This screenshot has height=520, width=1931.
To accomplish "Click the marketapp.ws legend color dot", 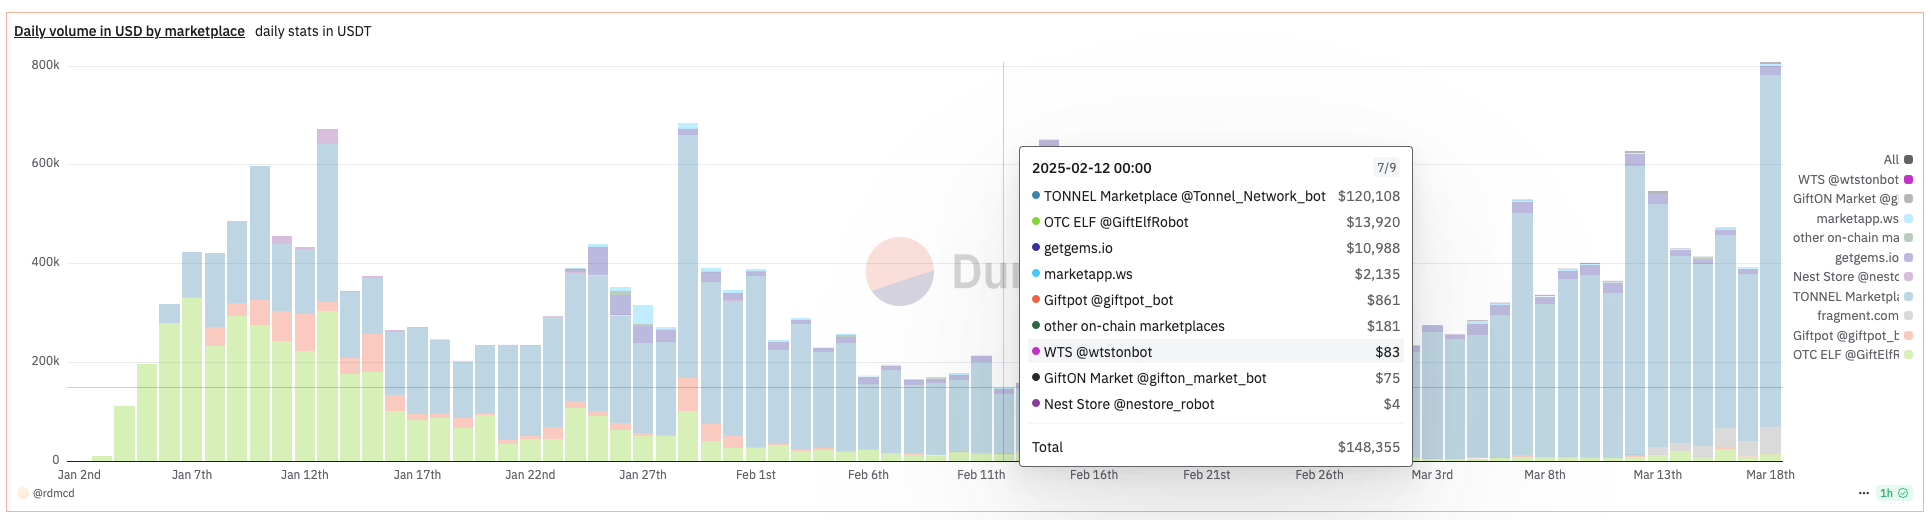I will point(1908,219).
